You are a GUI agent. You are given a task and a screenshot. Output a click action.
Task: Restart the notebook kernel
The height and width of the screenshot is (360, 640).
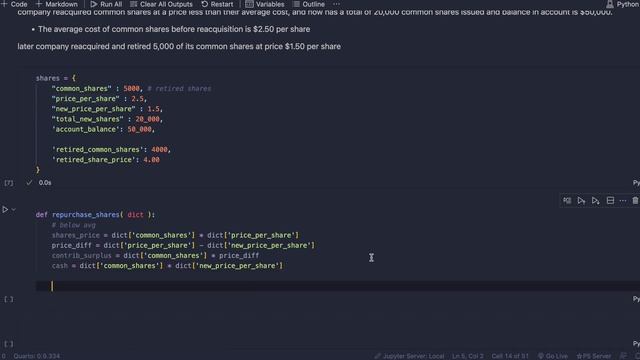(x=218, y=4)
